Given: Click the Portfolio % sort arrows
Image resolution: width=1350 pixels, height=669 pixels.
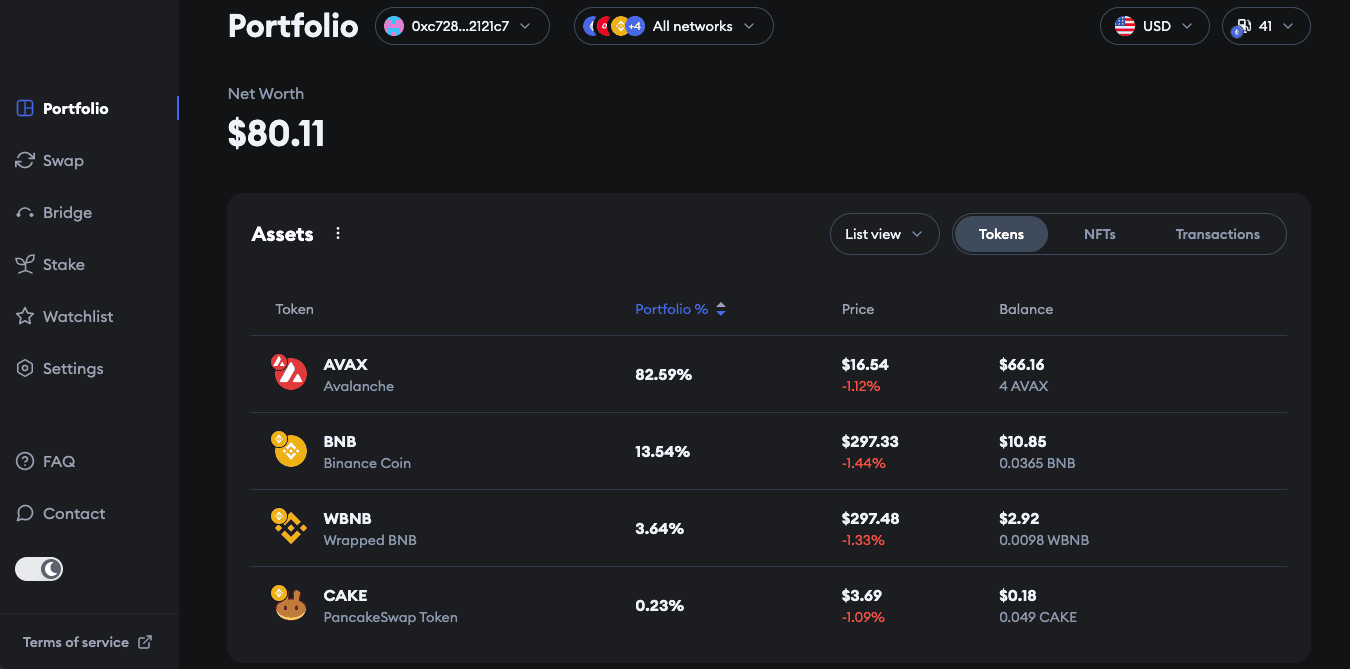Looking at the screenshot, I should (x=721, y=309).
